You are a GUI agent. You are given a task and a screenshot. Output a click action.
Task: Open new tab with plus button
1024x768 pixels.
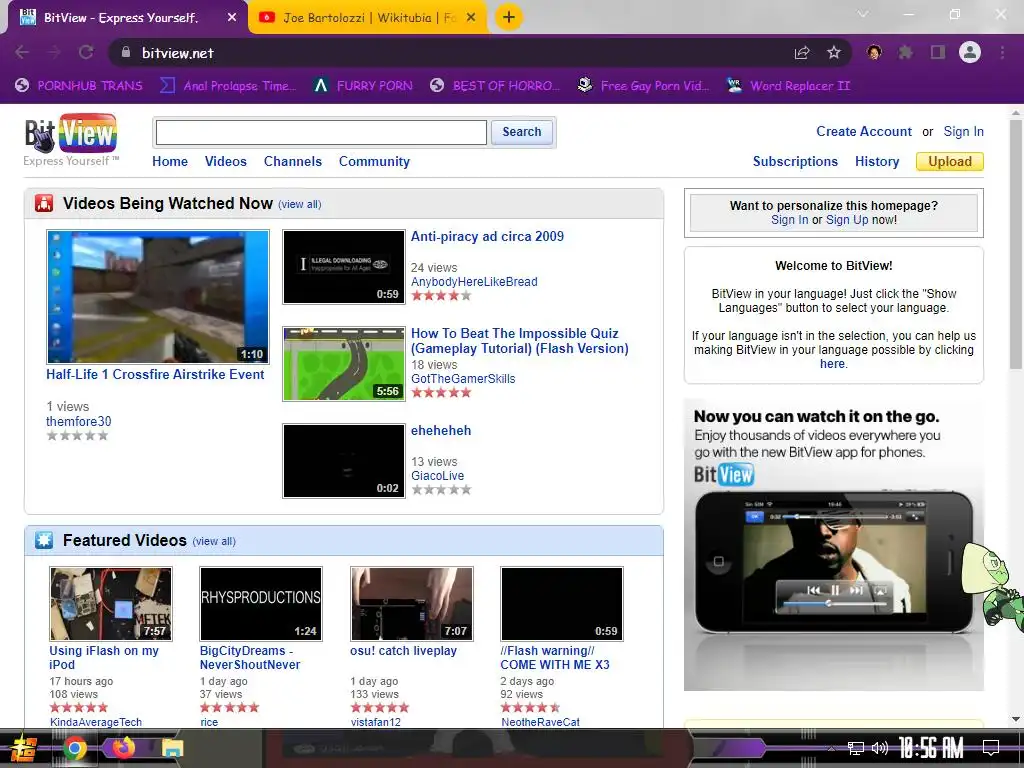click(509, 17)
